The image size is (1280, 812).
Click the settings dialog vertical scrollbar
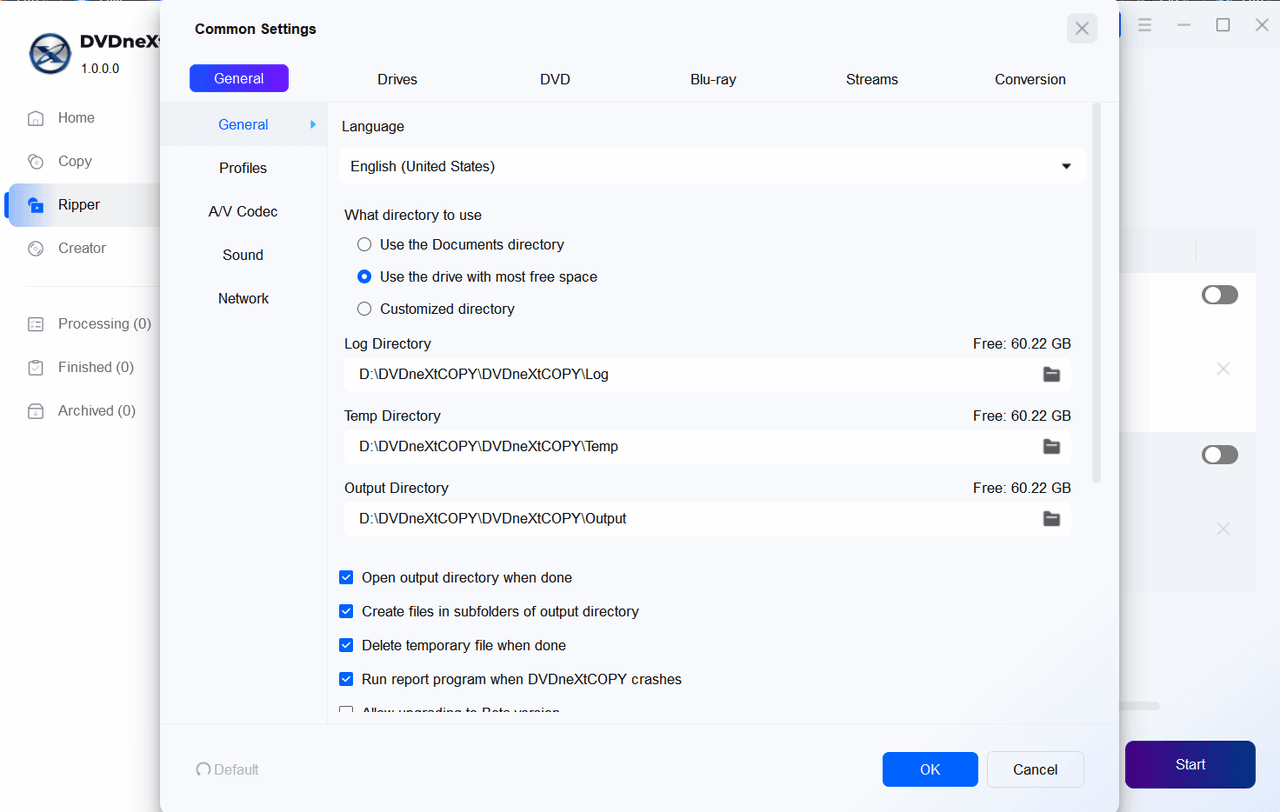point(1097,293)
